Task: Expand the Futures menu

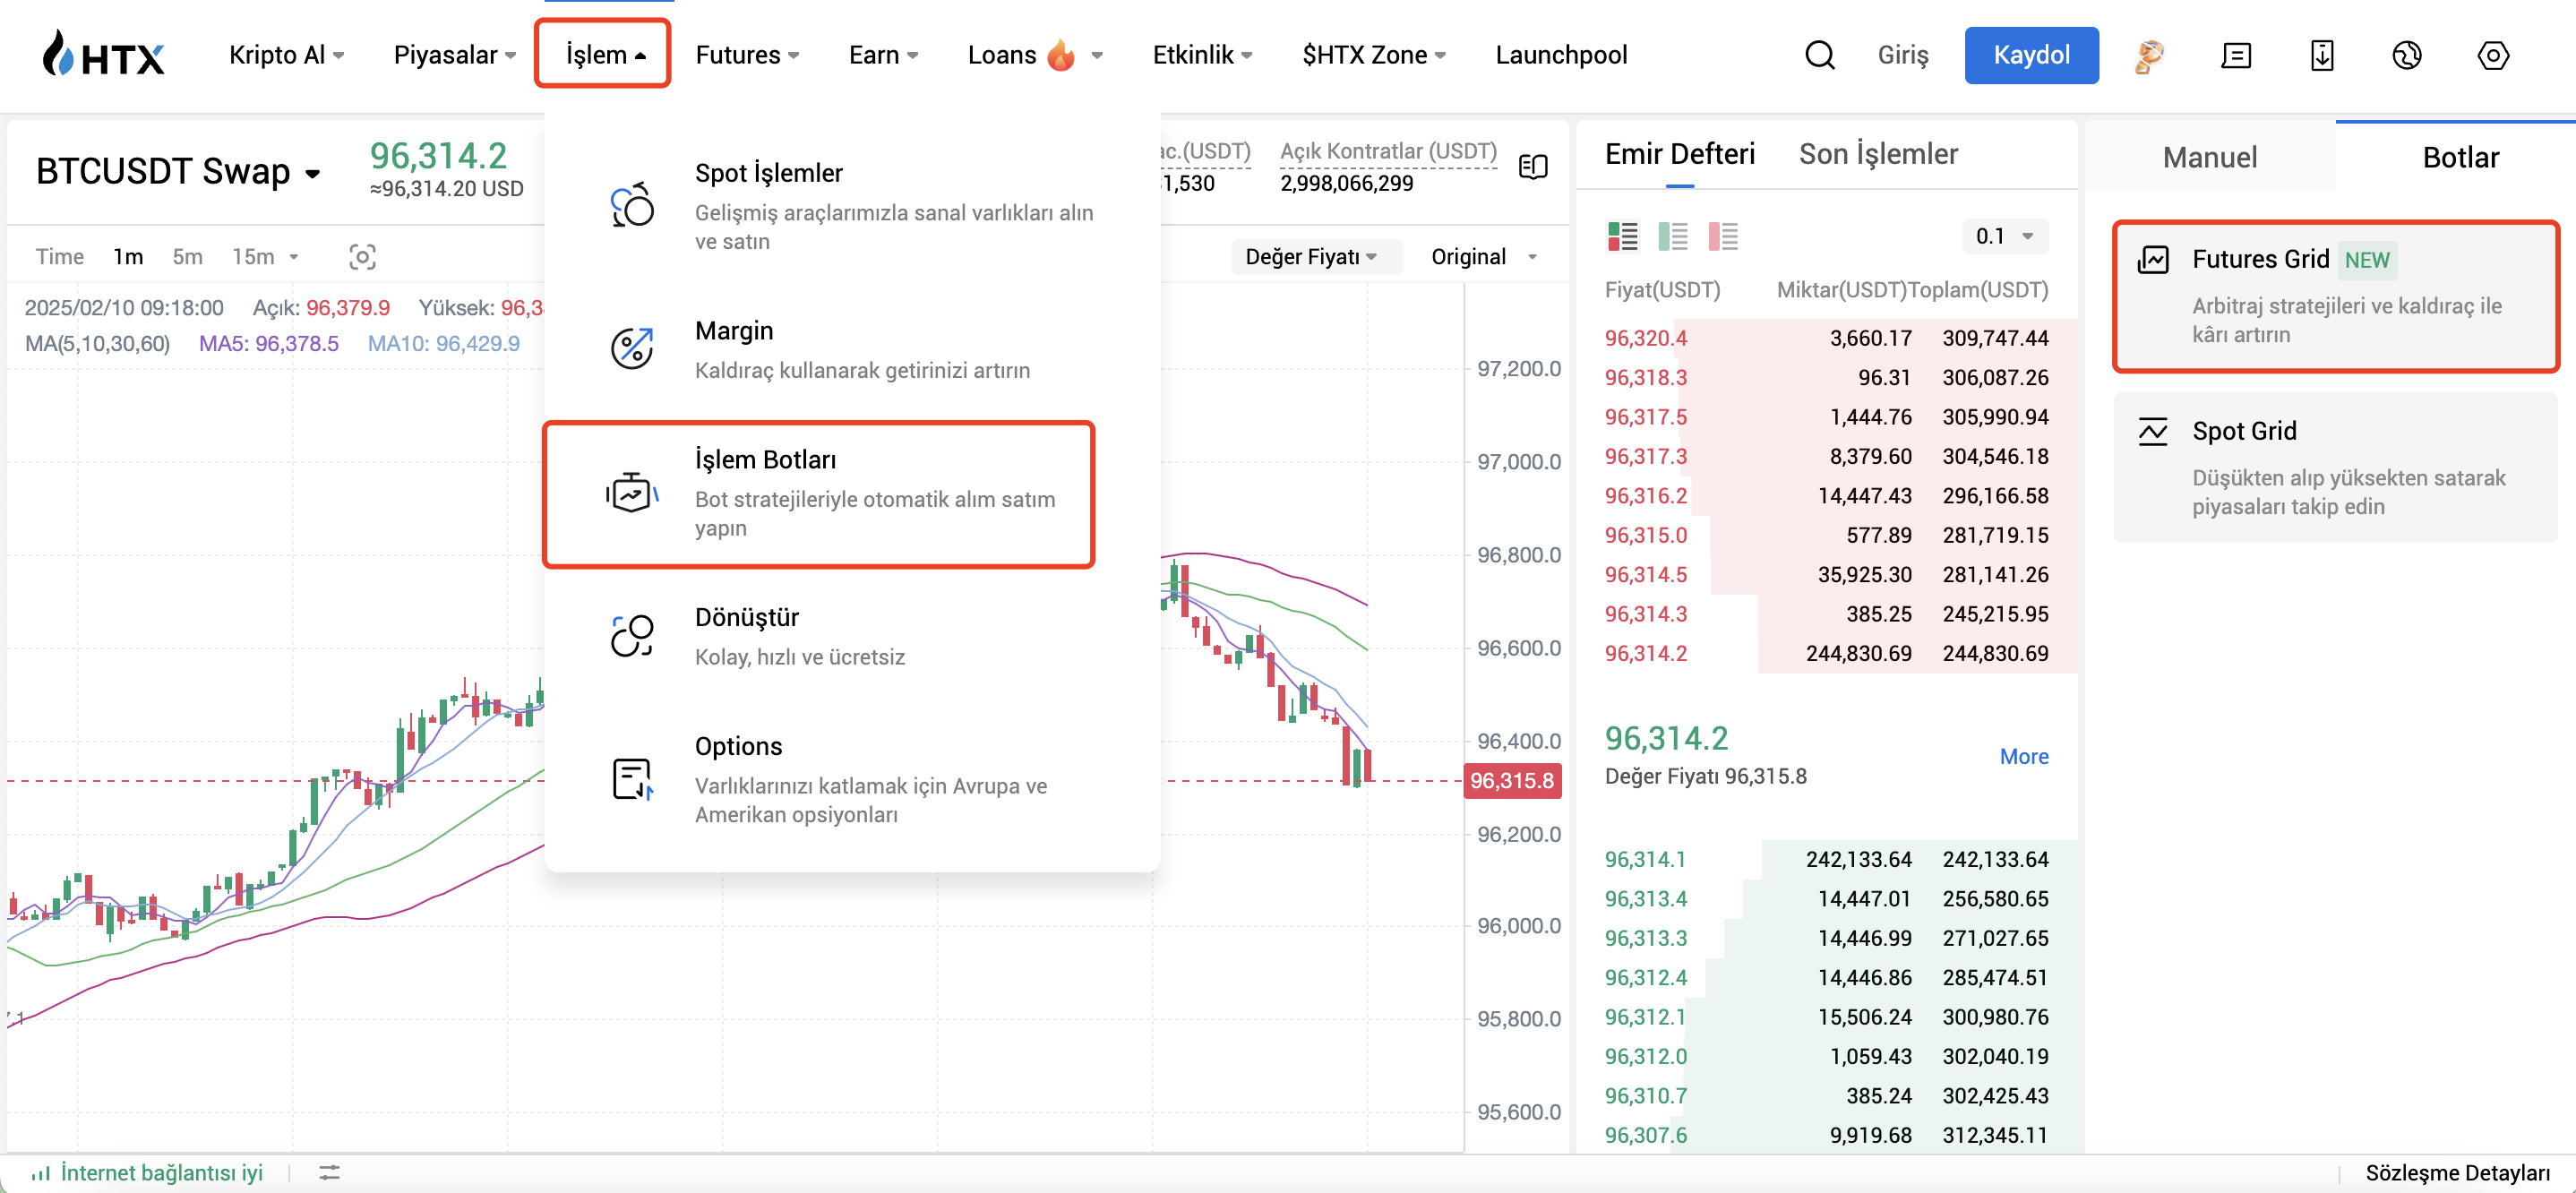Action: 746,55
